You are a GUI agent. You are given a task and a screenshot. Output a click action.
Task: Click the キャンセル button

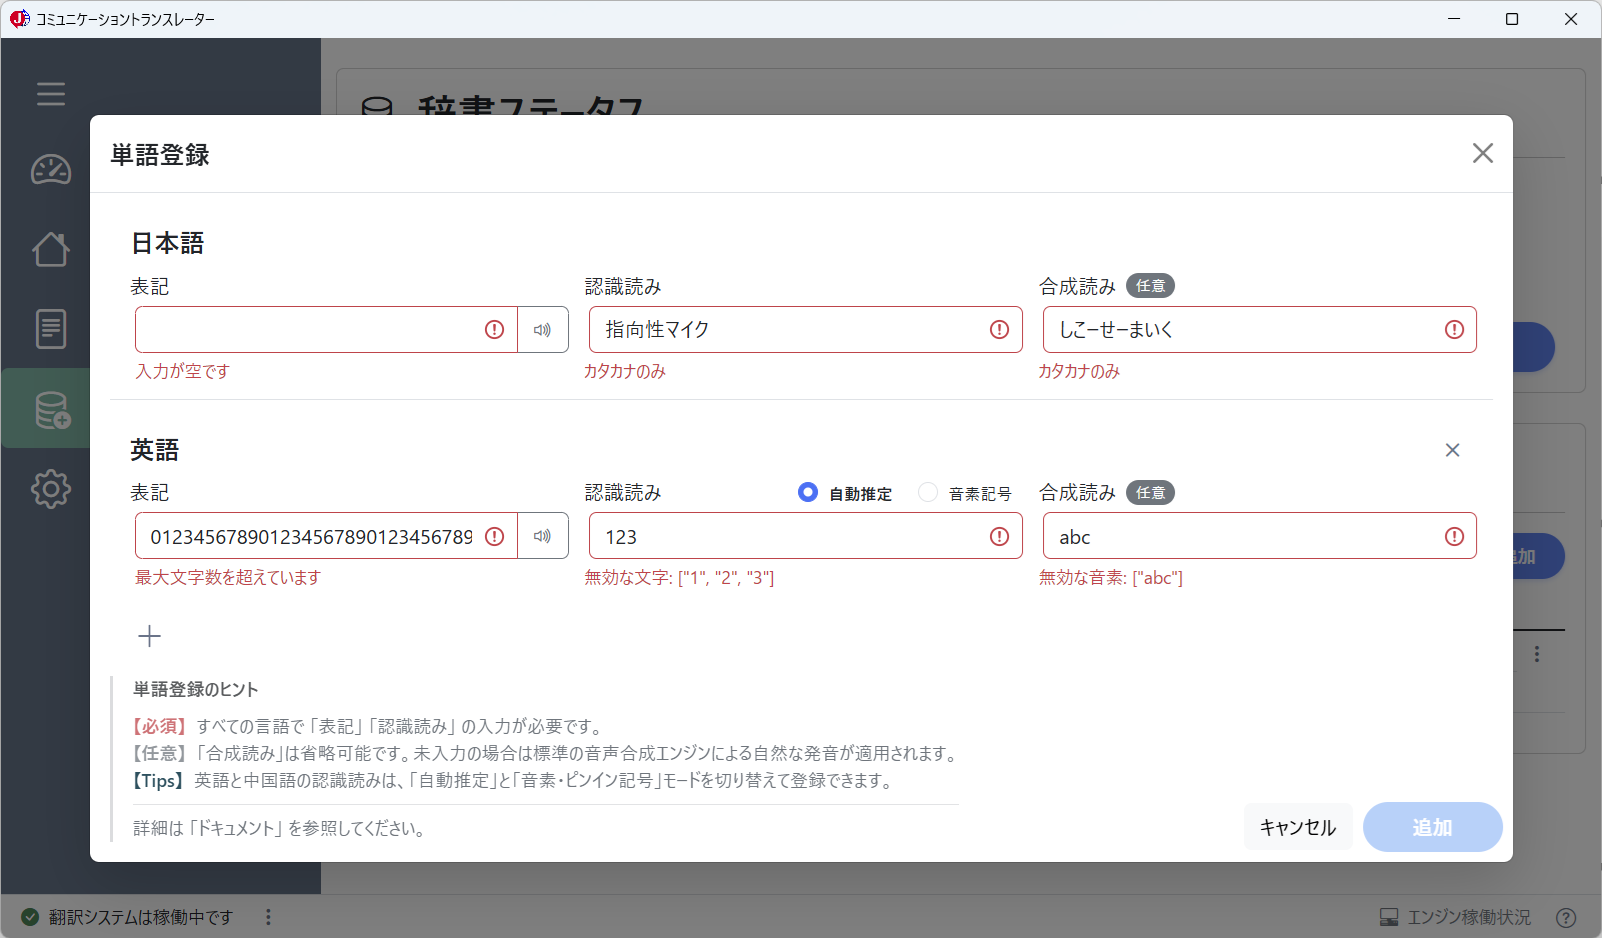[x=1298, y=827]
